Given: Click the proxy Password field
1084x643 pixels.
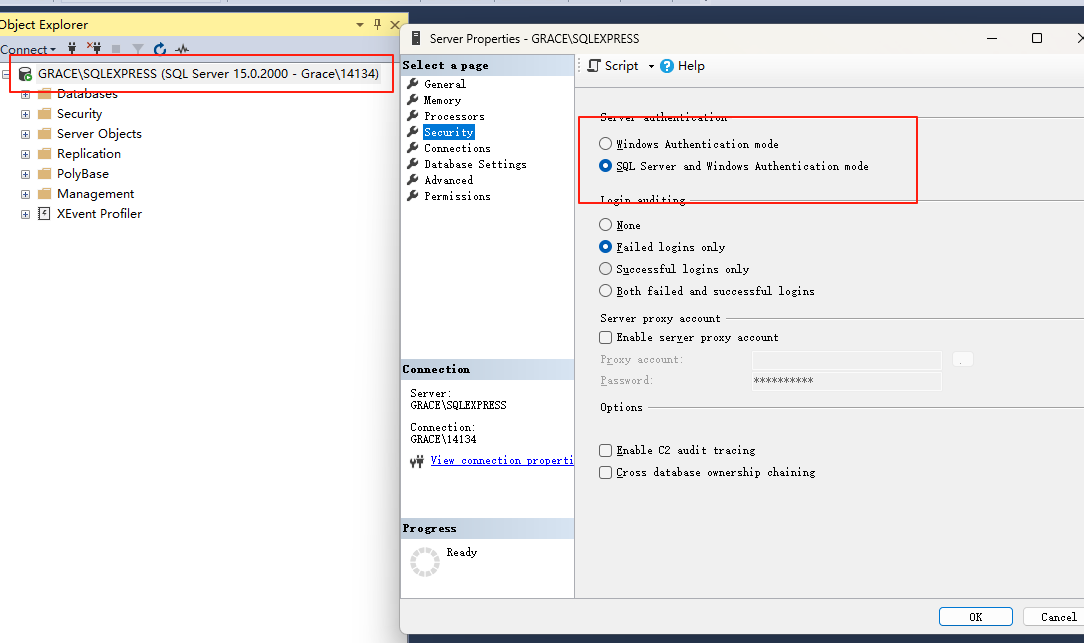Looking at the screenshot, I should [846, 381].
